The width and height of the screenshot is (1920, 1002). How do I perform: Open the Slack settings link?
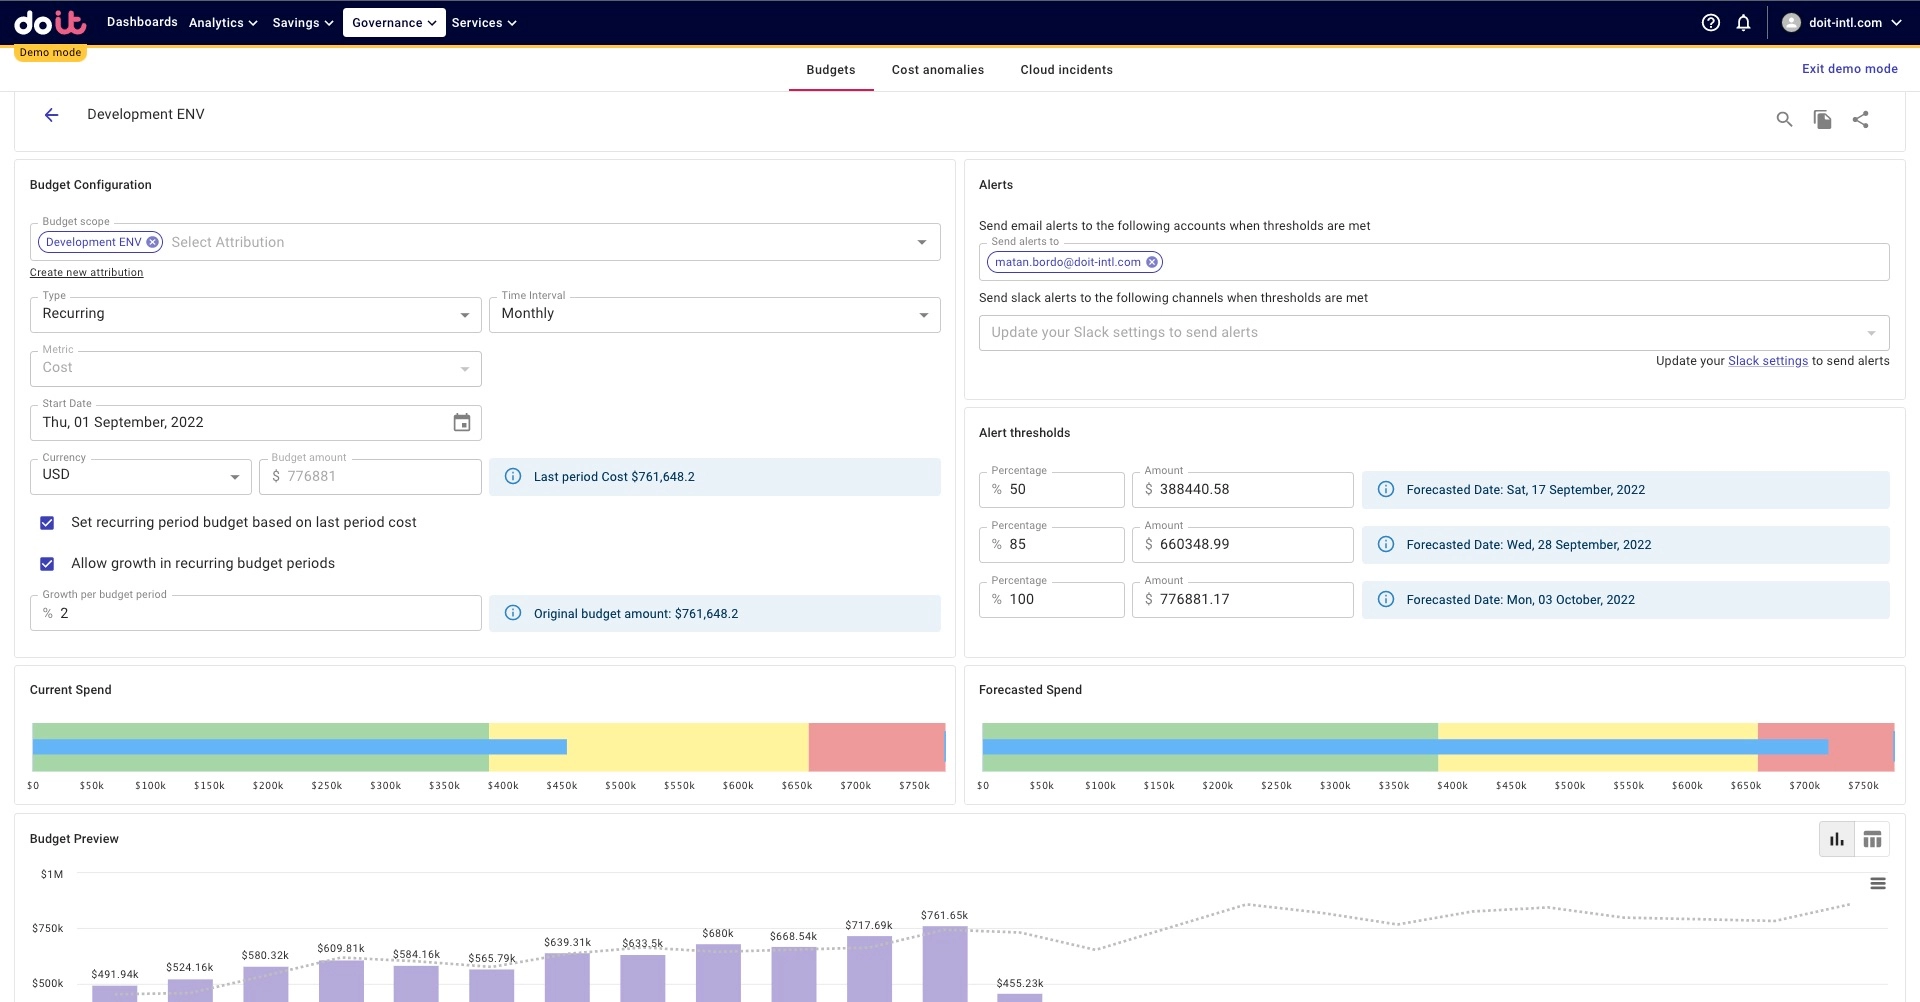pyautogui.click(x=1768, y=361)
